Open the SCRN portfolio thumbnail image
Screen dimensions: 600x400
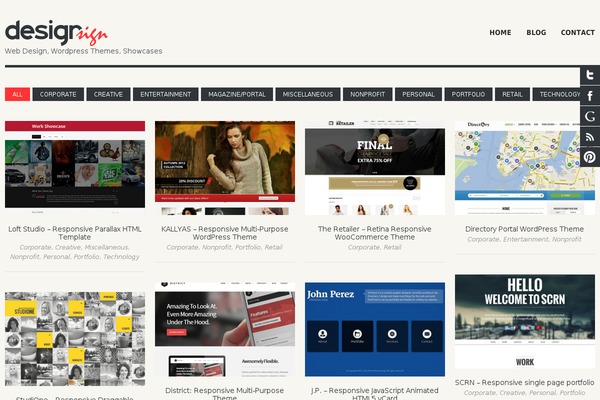click(x=525, y=322)
